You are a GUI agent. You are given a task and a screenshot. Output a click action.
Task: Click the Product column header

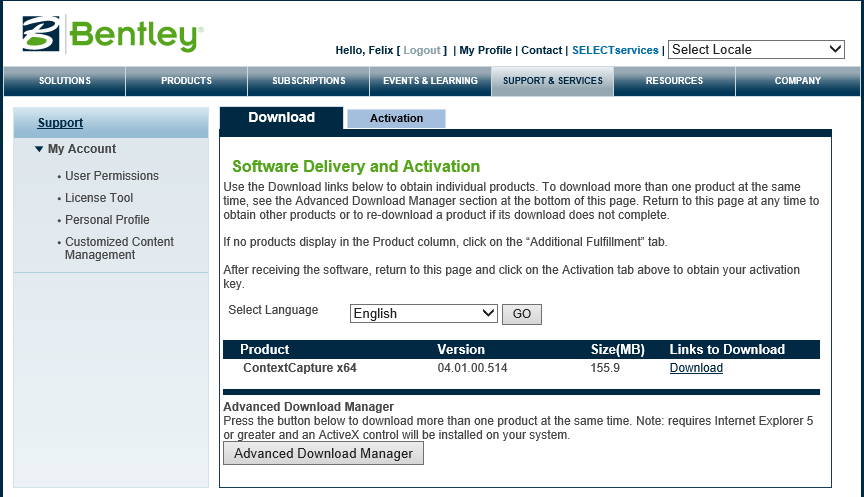264,350
